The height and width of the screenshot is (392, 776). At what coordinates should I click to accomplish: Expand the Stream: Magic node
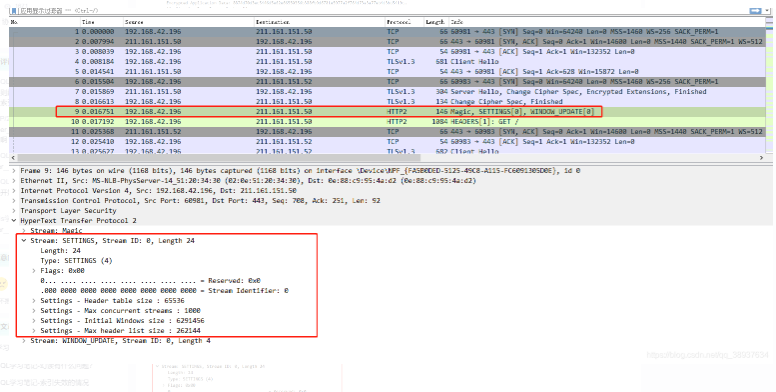point(24,231)
